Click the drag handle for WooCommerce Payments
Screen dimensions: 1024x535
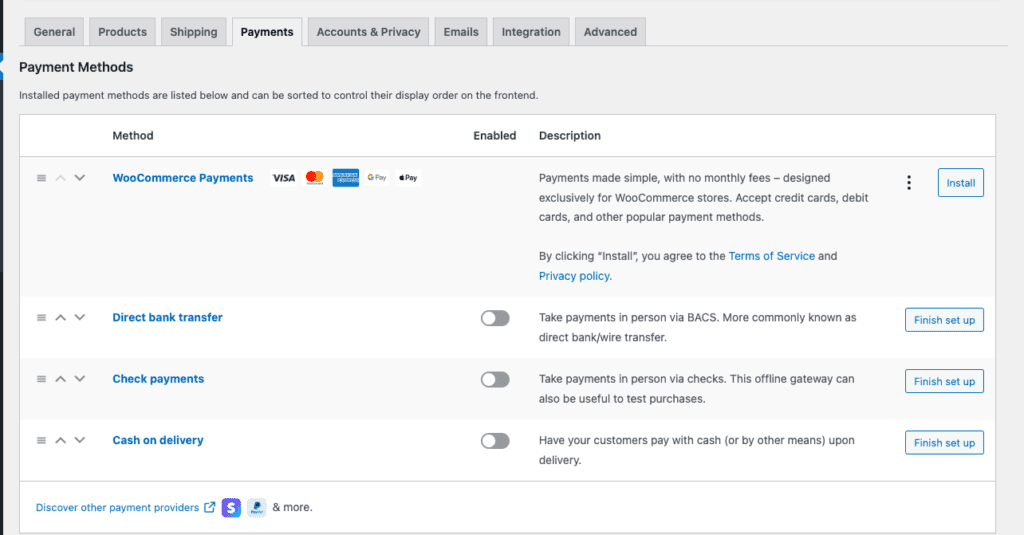(x=41, y=178)
